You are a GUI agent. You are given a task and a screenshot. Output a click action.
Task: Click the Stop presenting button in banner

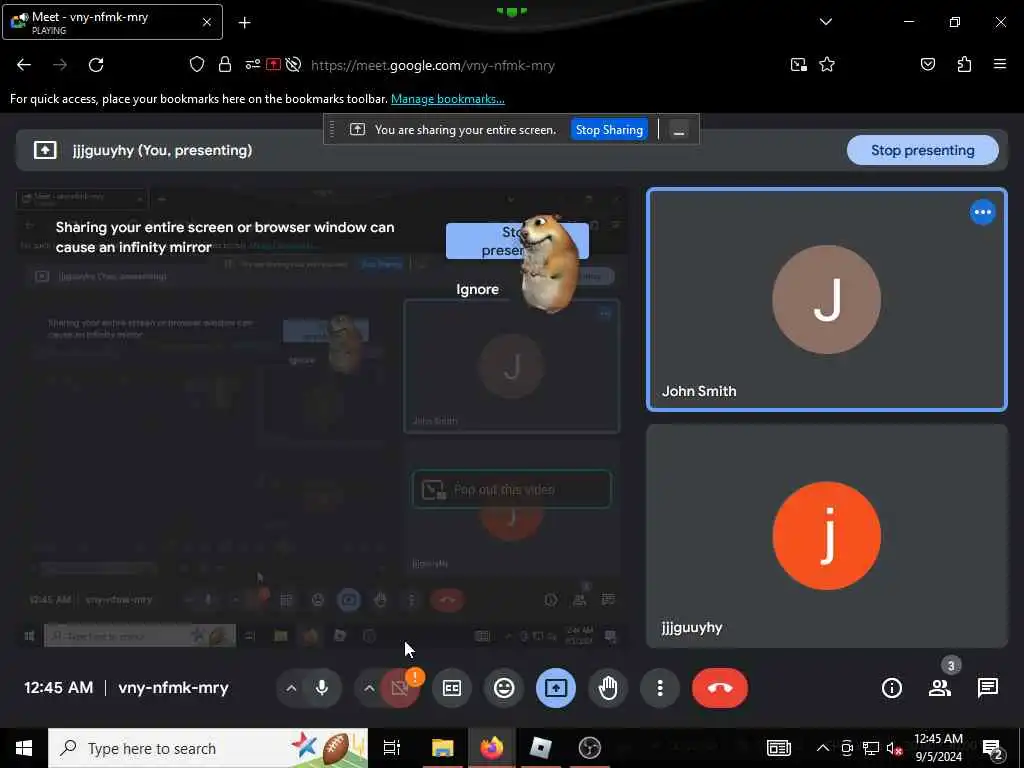(922, 150)
